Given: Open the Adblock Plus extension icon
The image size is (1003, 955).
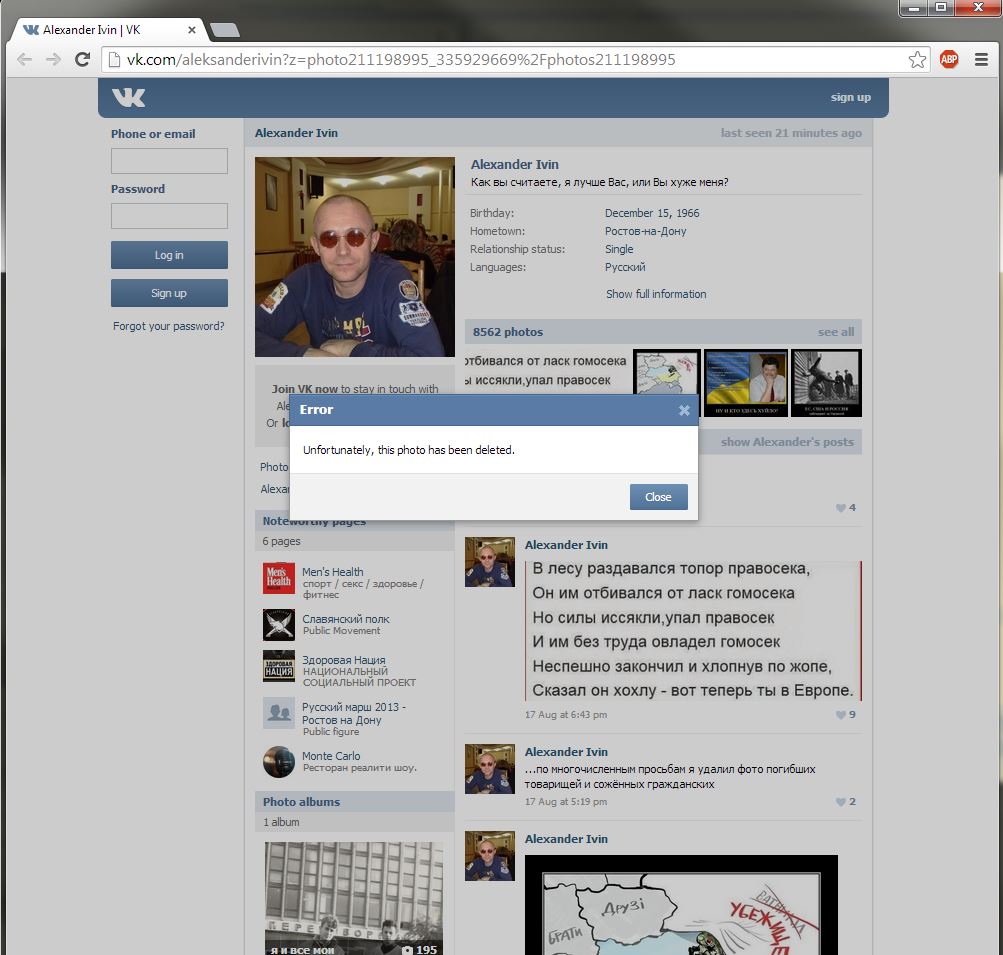Looking at the screenshot, I should tap(949, 59).
